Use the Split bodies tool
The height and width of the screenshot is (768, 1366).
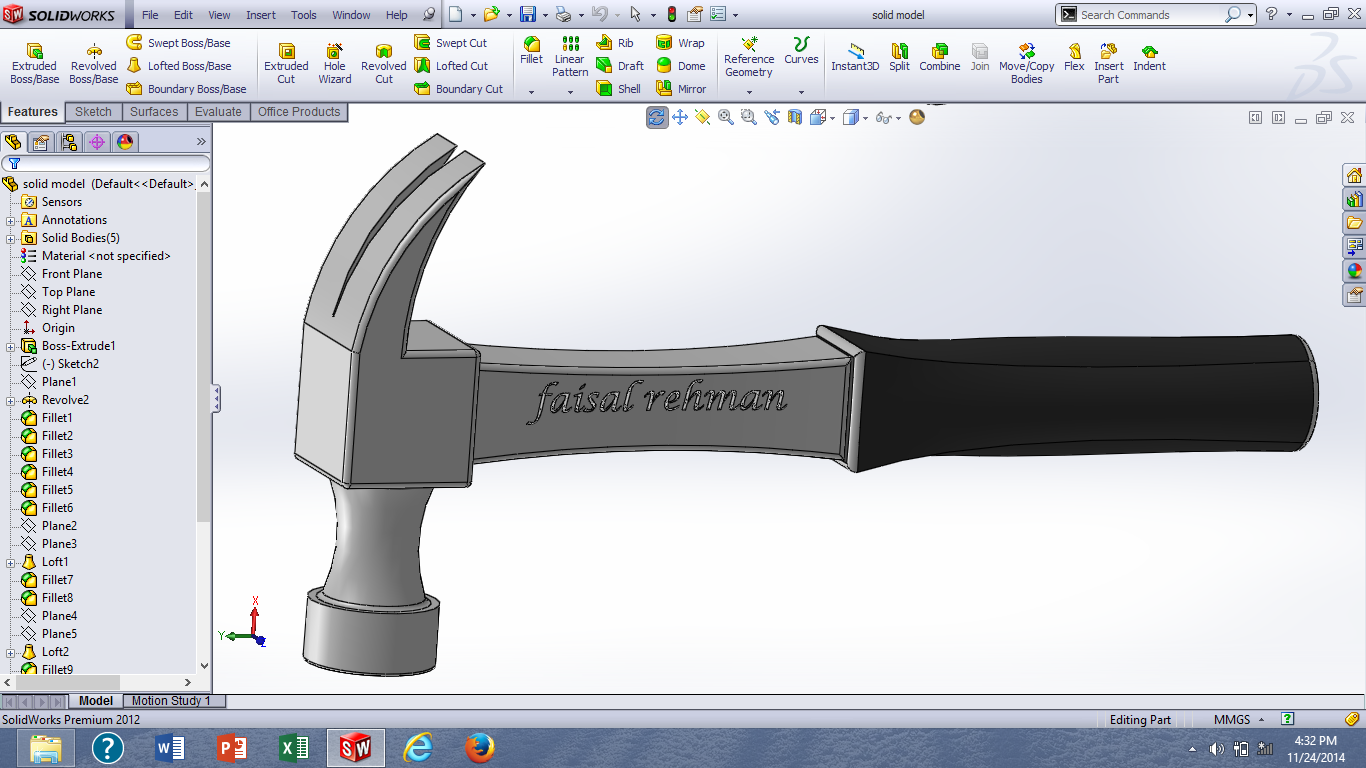pyautogui.click(x=900, y=57)
